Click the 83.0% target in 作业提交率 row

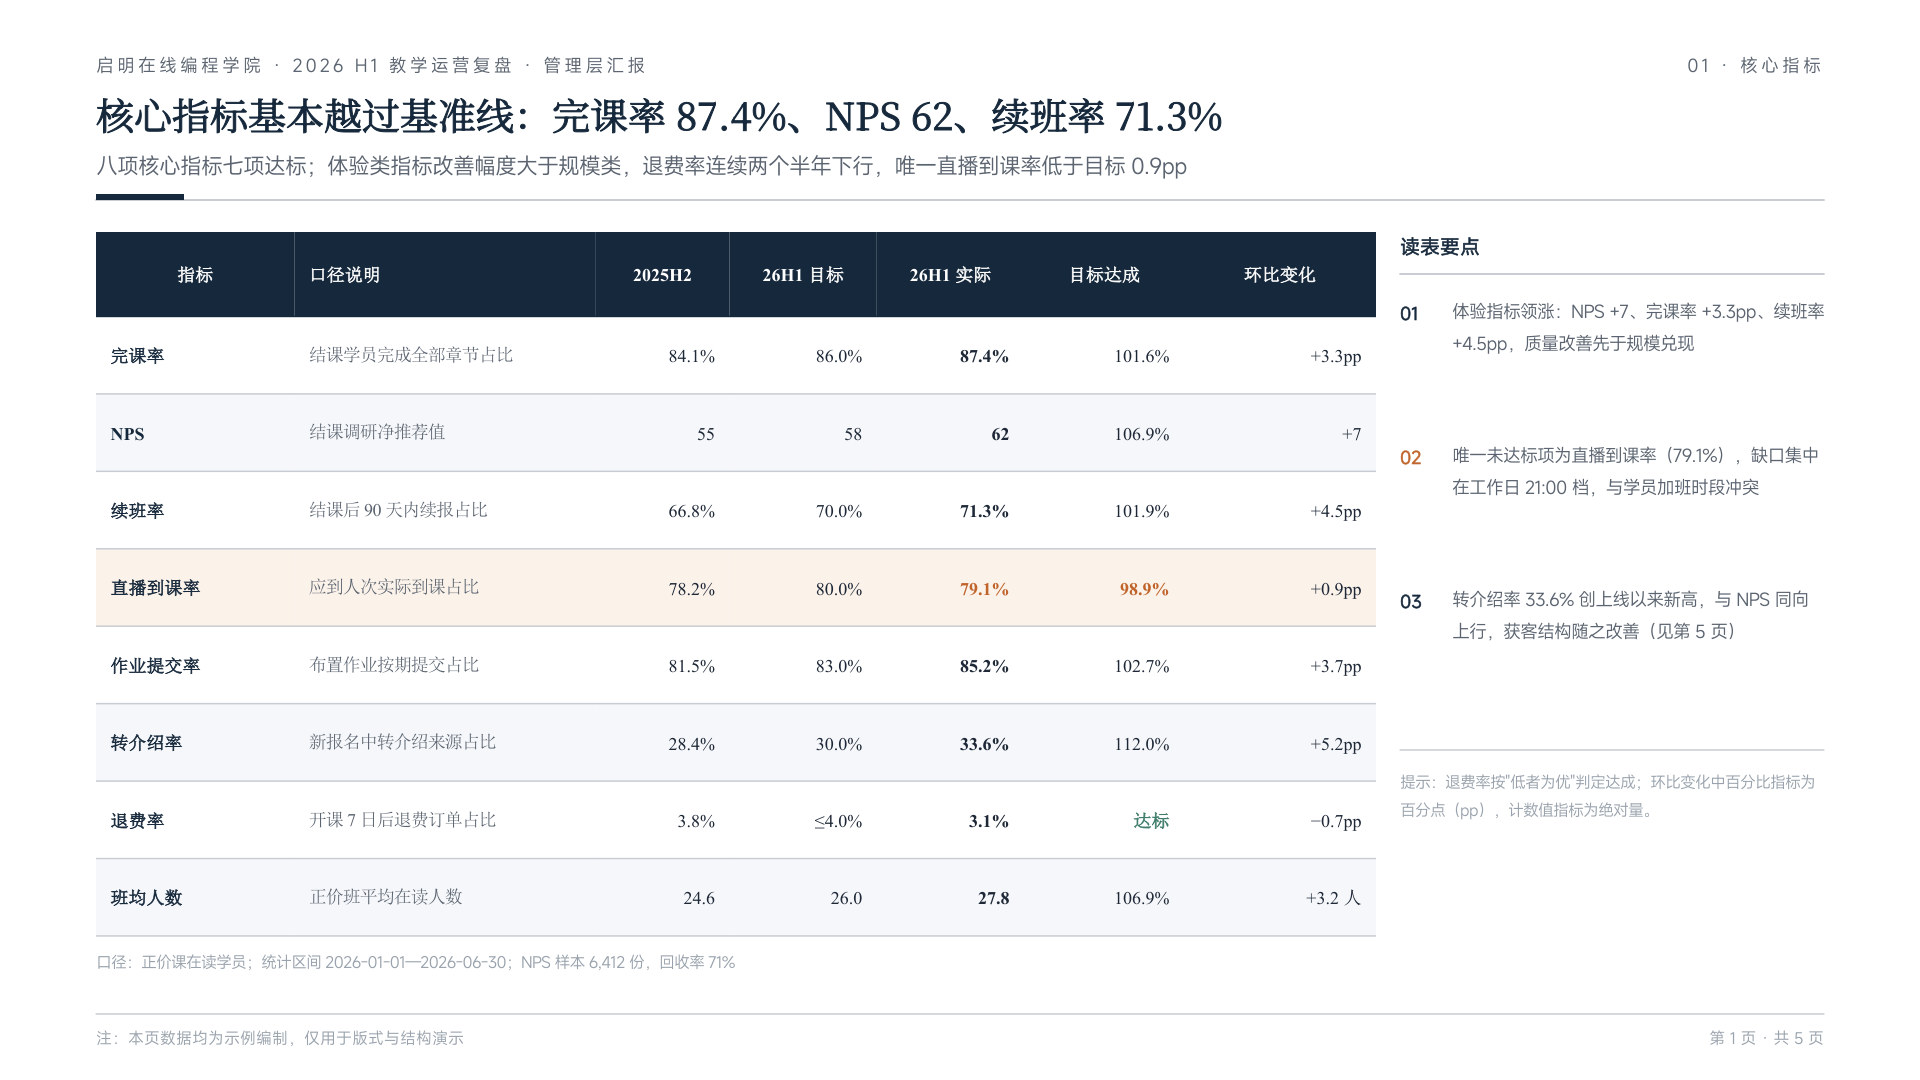(838, 666)
